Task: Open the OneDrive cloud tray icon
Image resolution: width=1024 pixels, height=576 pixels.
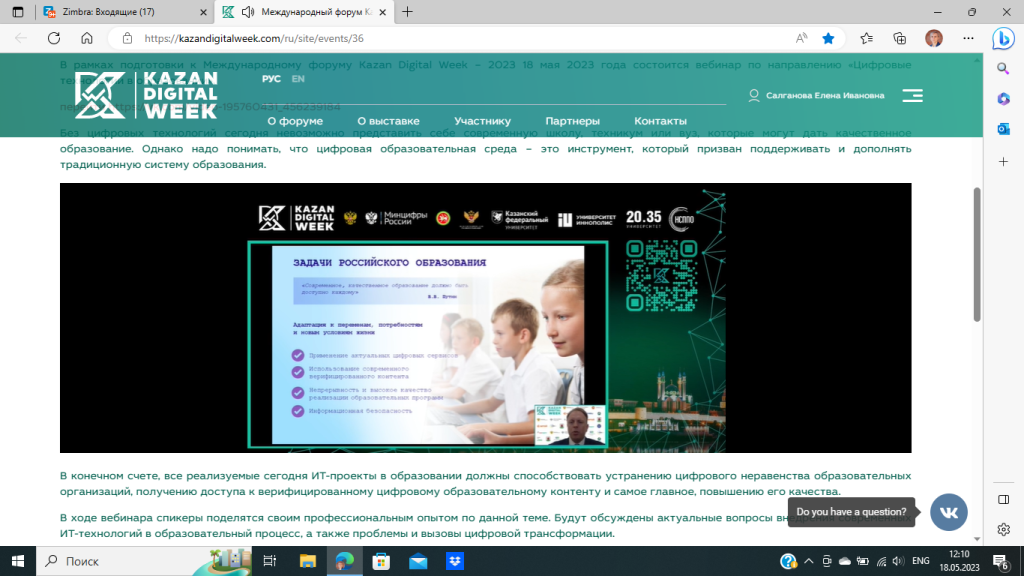Action: pos(845,561)
